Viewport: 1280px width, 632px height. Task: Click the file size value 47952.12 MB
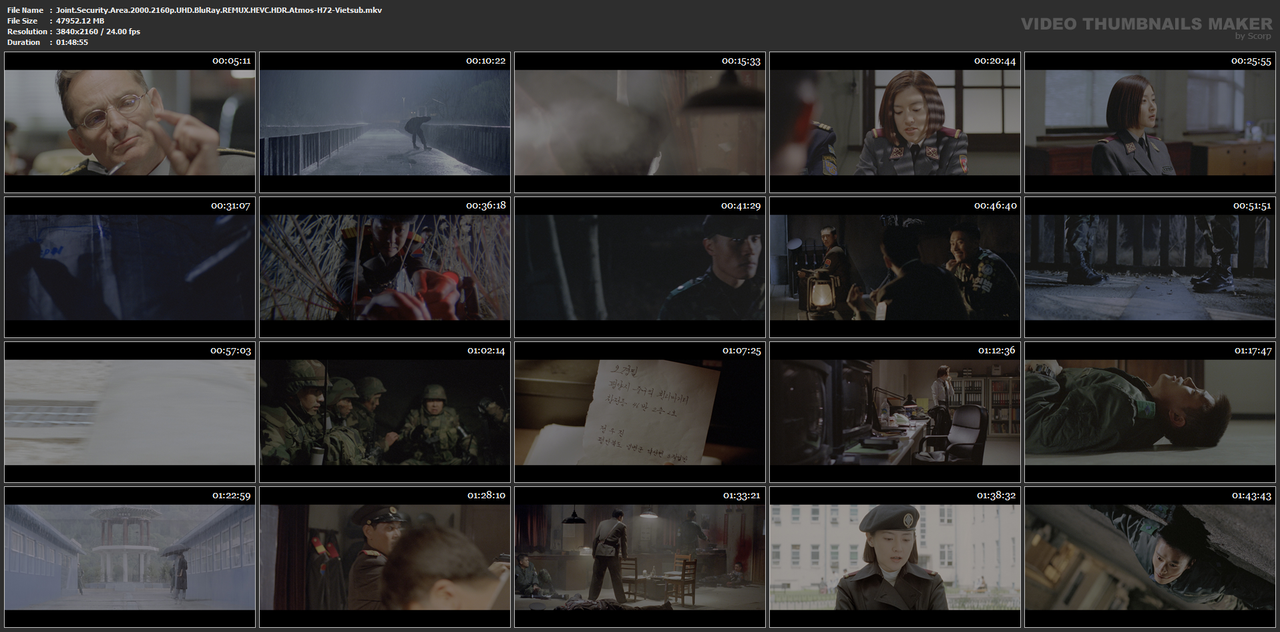(80, 21)
